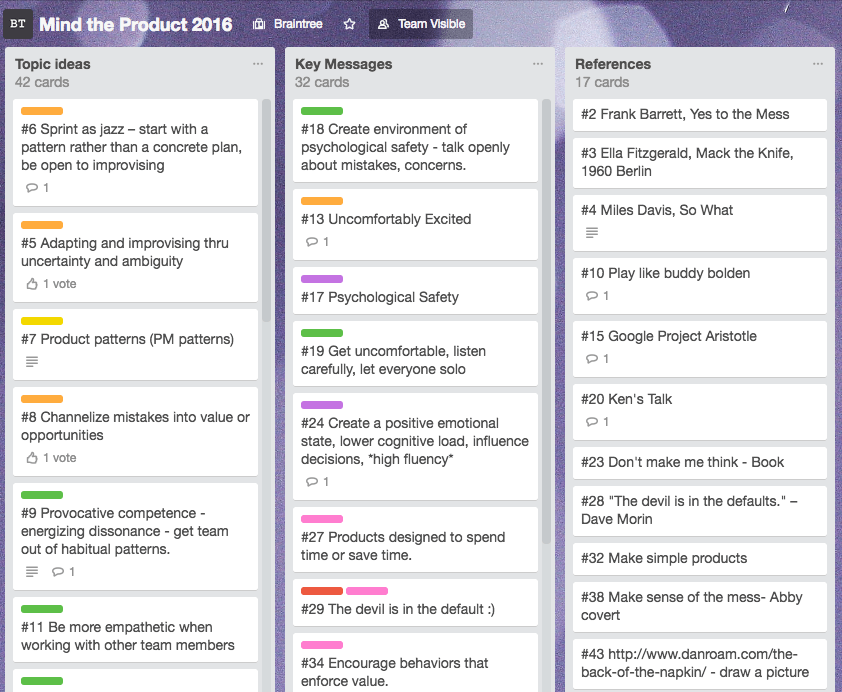
Task: Click the Topic ideas list scrollbar
Action: point(266,200)
